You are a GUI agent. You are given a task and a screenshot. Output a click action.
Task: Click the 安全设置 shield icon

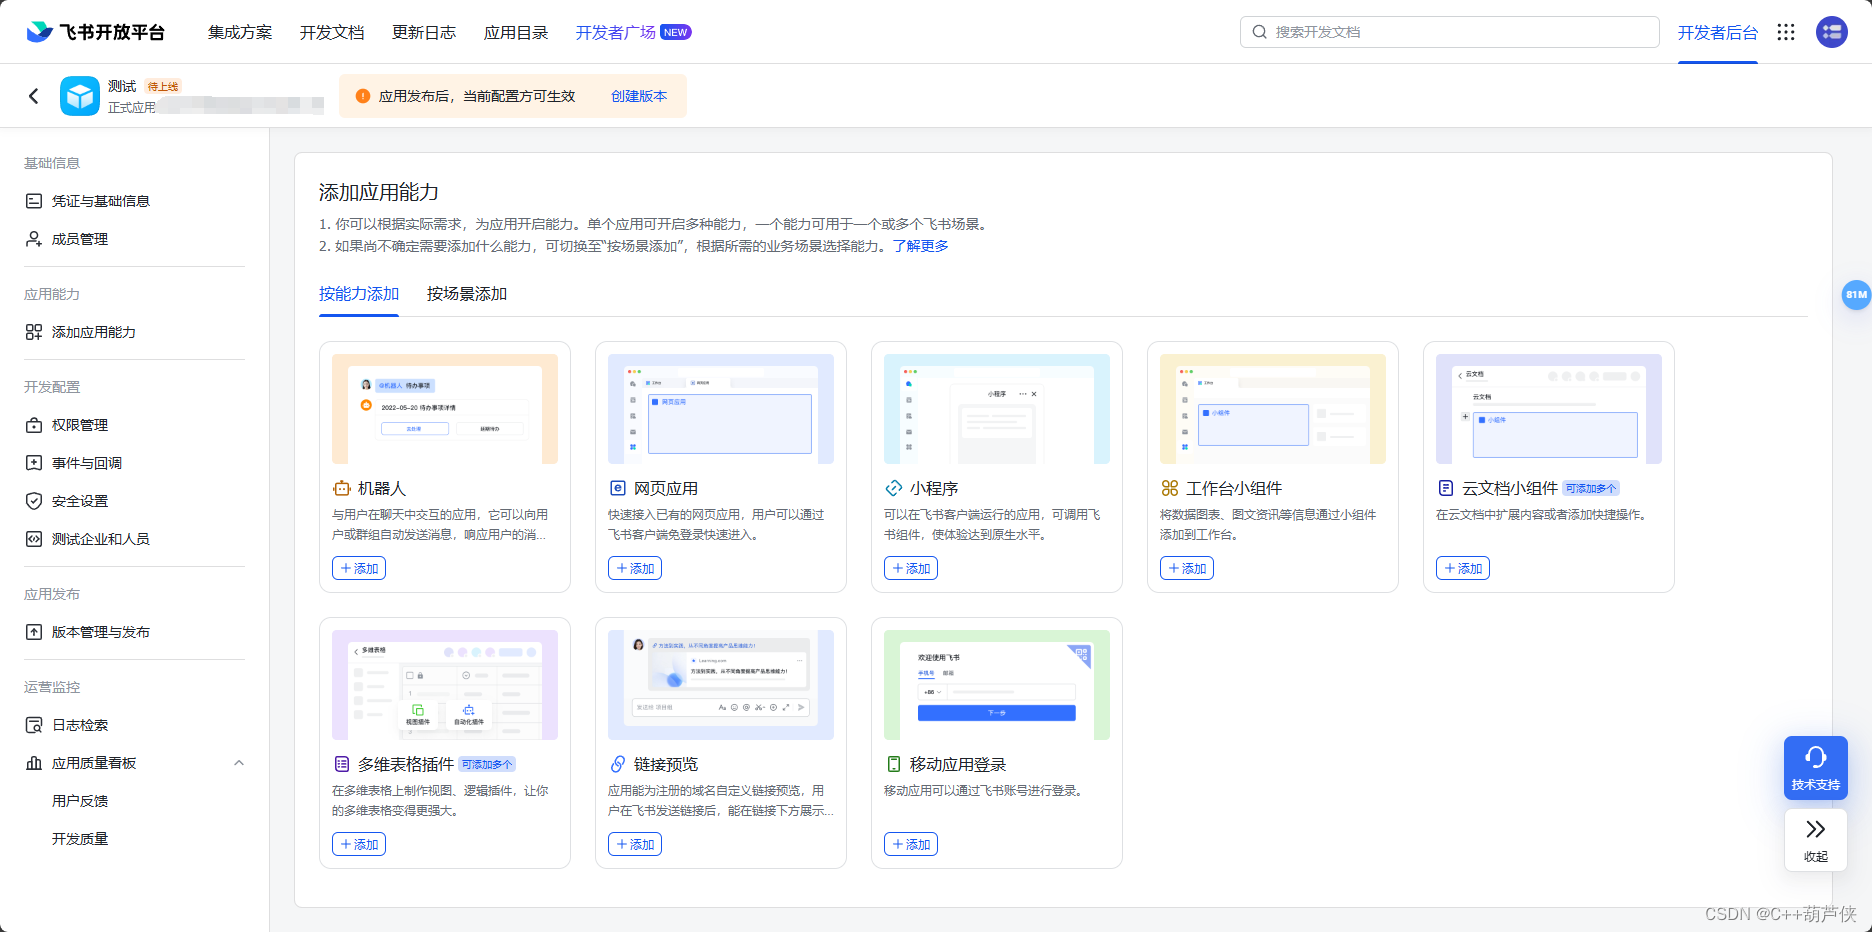(34, 501)
